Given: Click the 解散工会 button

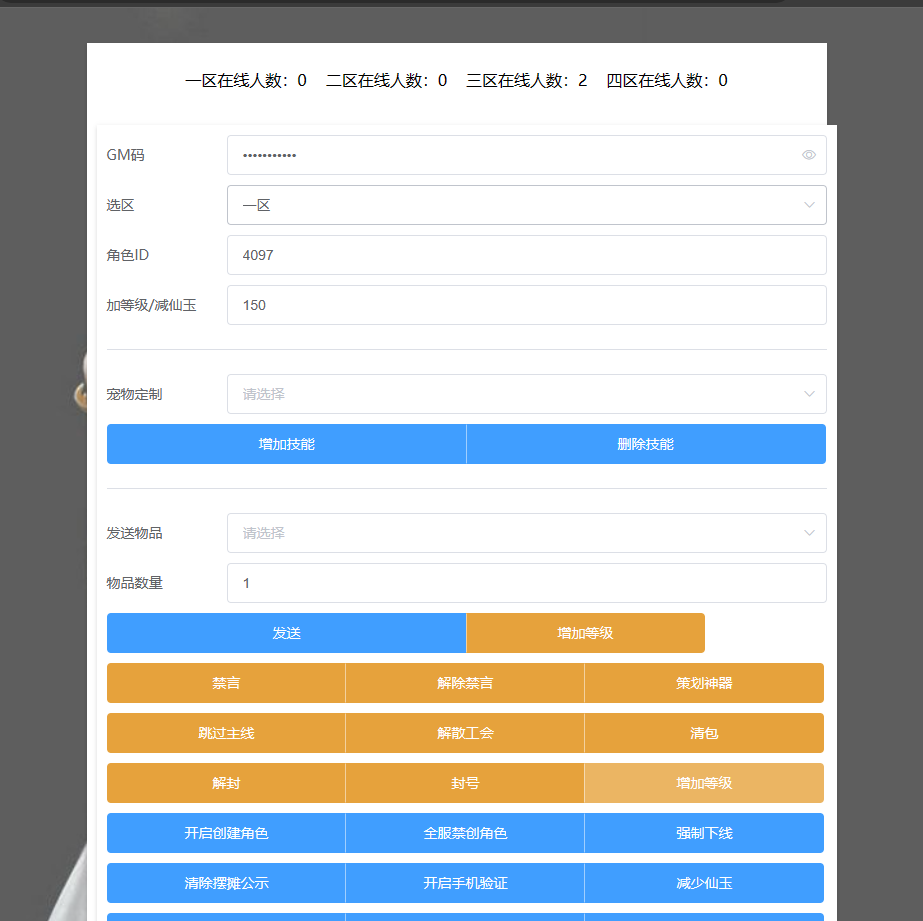Looking at the screenshot, I should click(x=465, y=733).
